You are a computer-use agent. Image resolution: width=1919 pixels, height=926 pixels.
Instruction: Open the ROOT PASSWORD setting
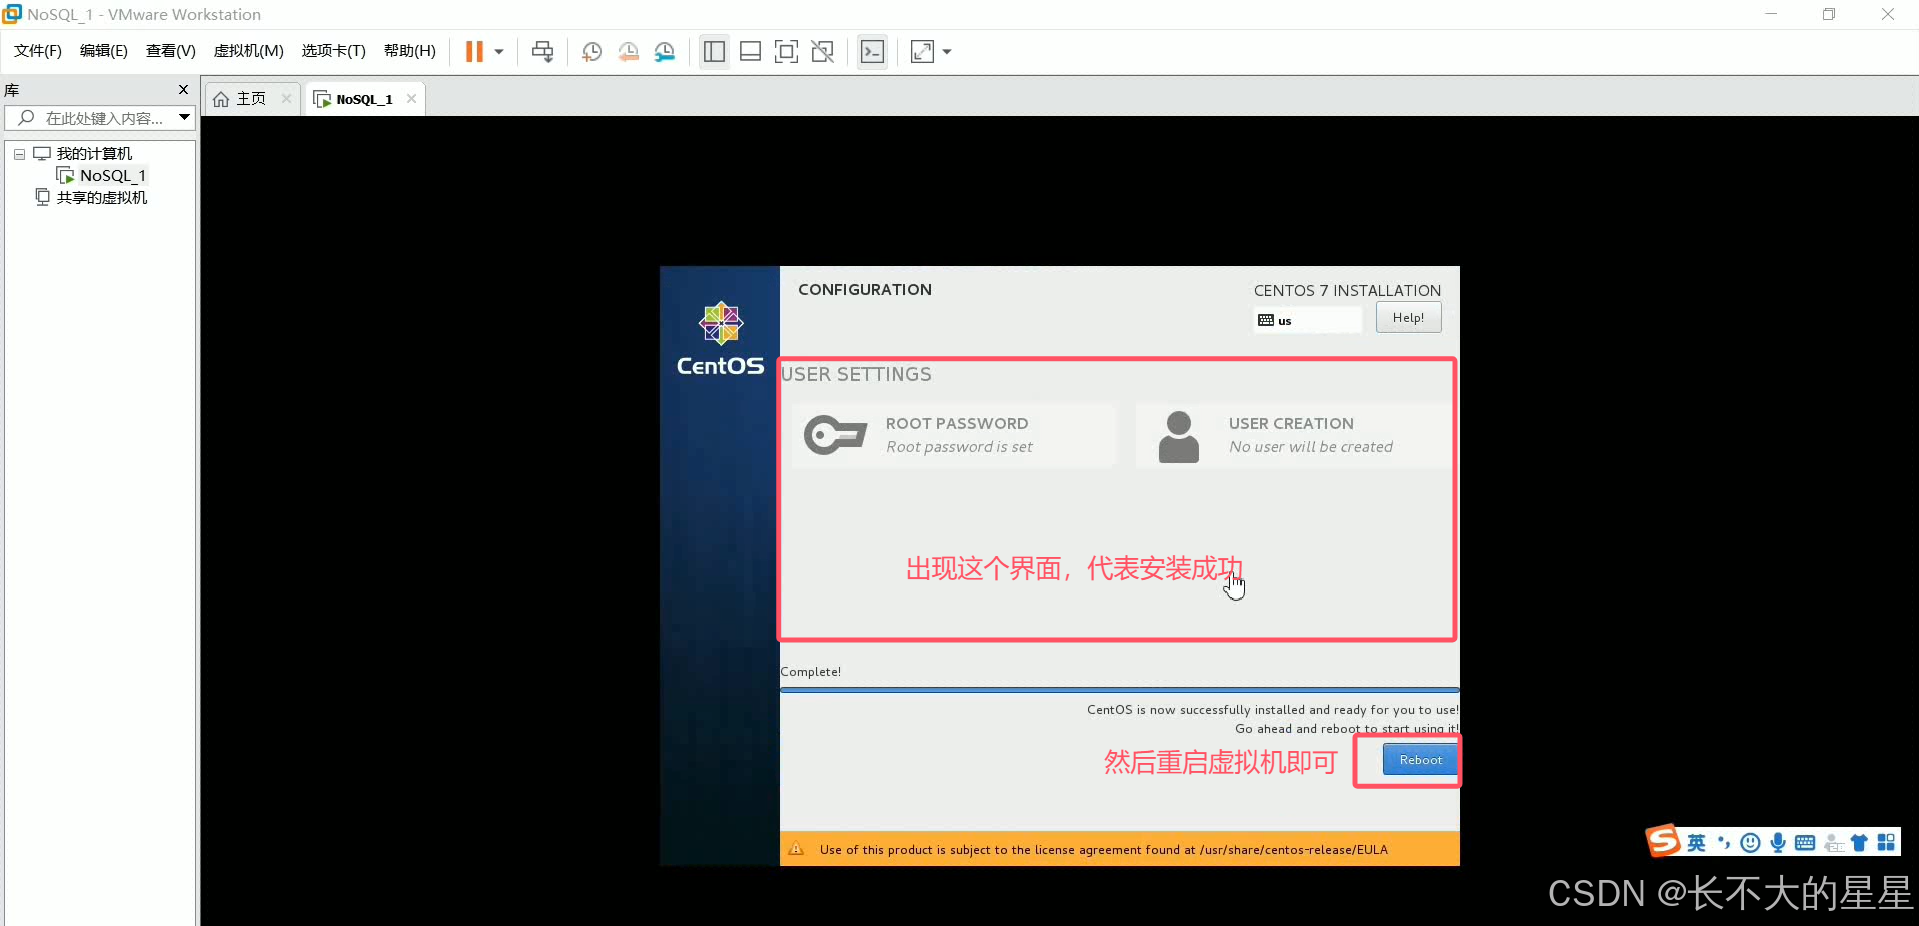tap(954, 435)
